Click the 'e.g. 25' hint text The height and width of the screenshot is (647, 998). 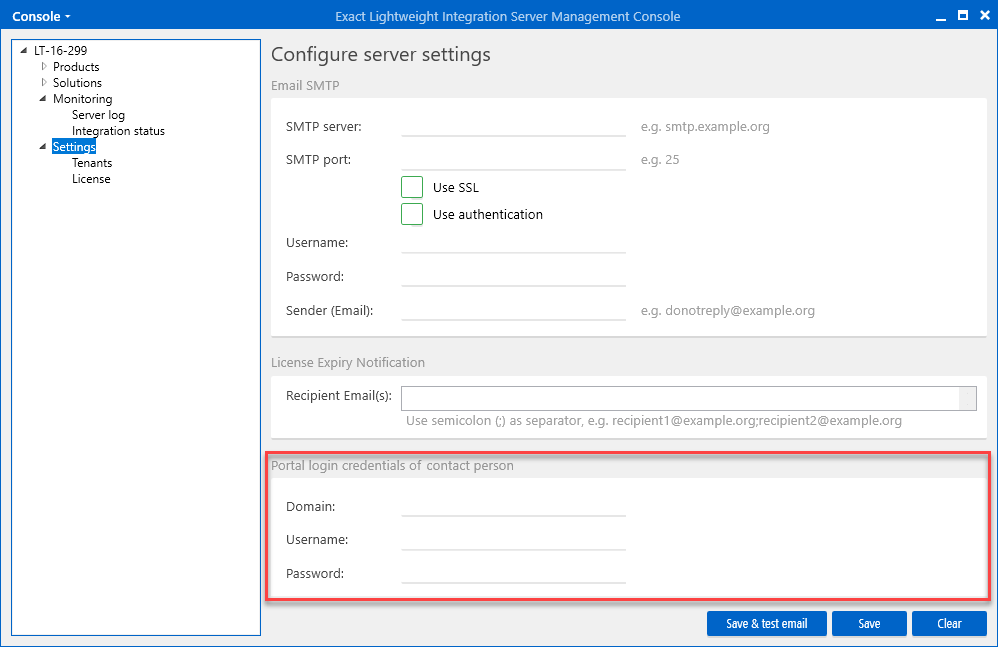click(660, 160)
